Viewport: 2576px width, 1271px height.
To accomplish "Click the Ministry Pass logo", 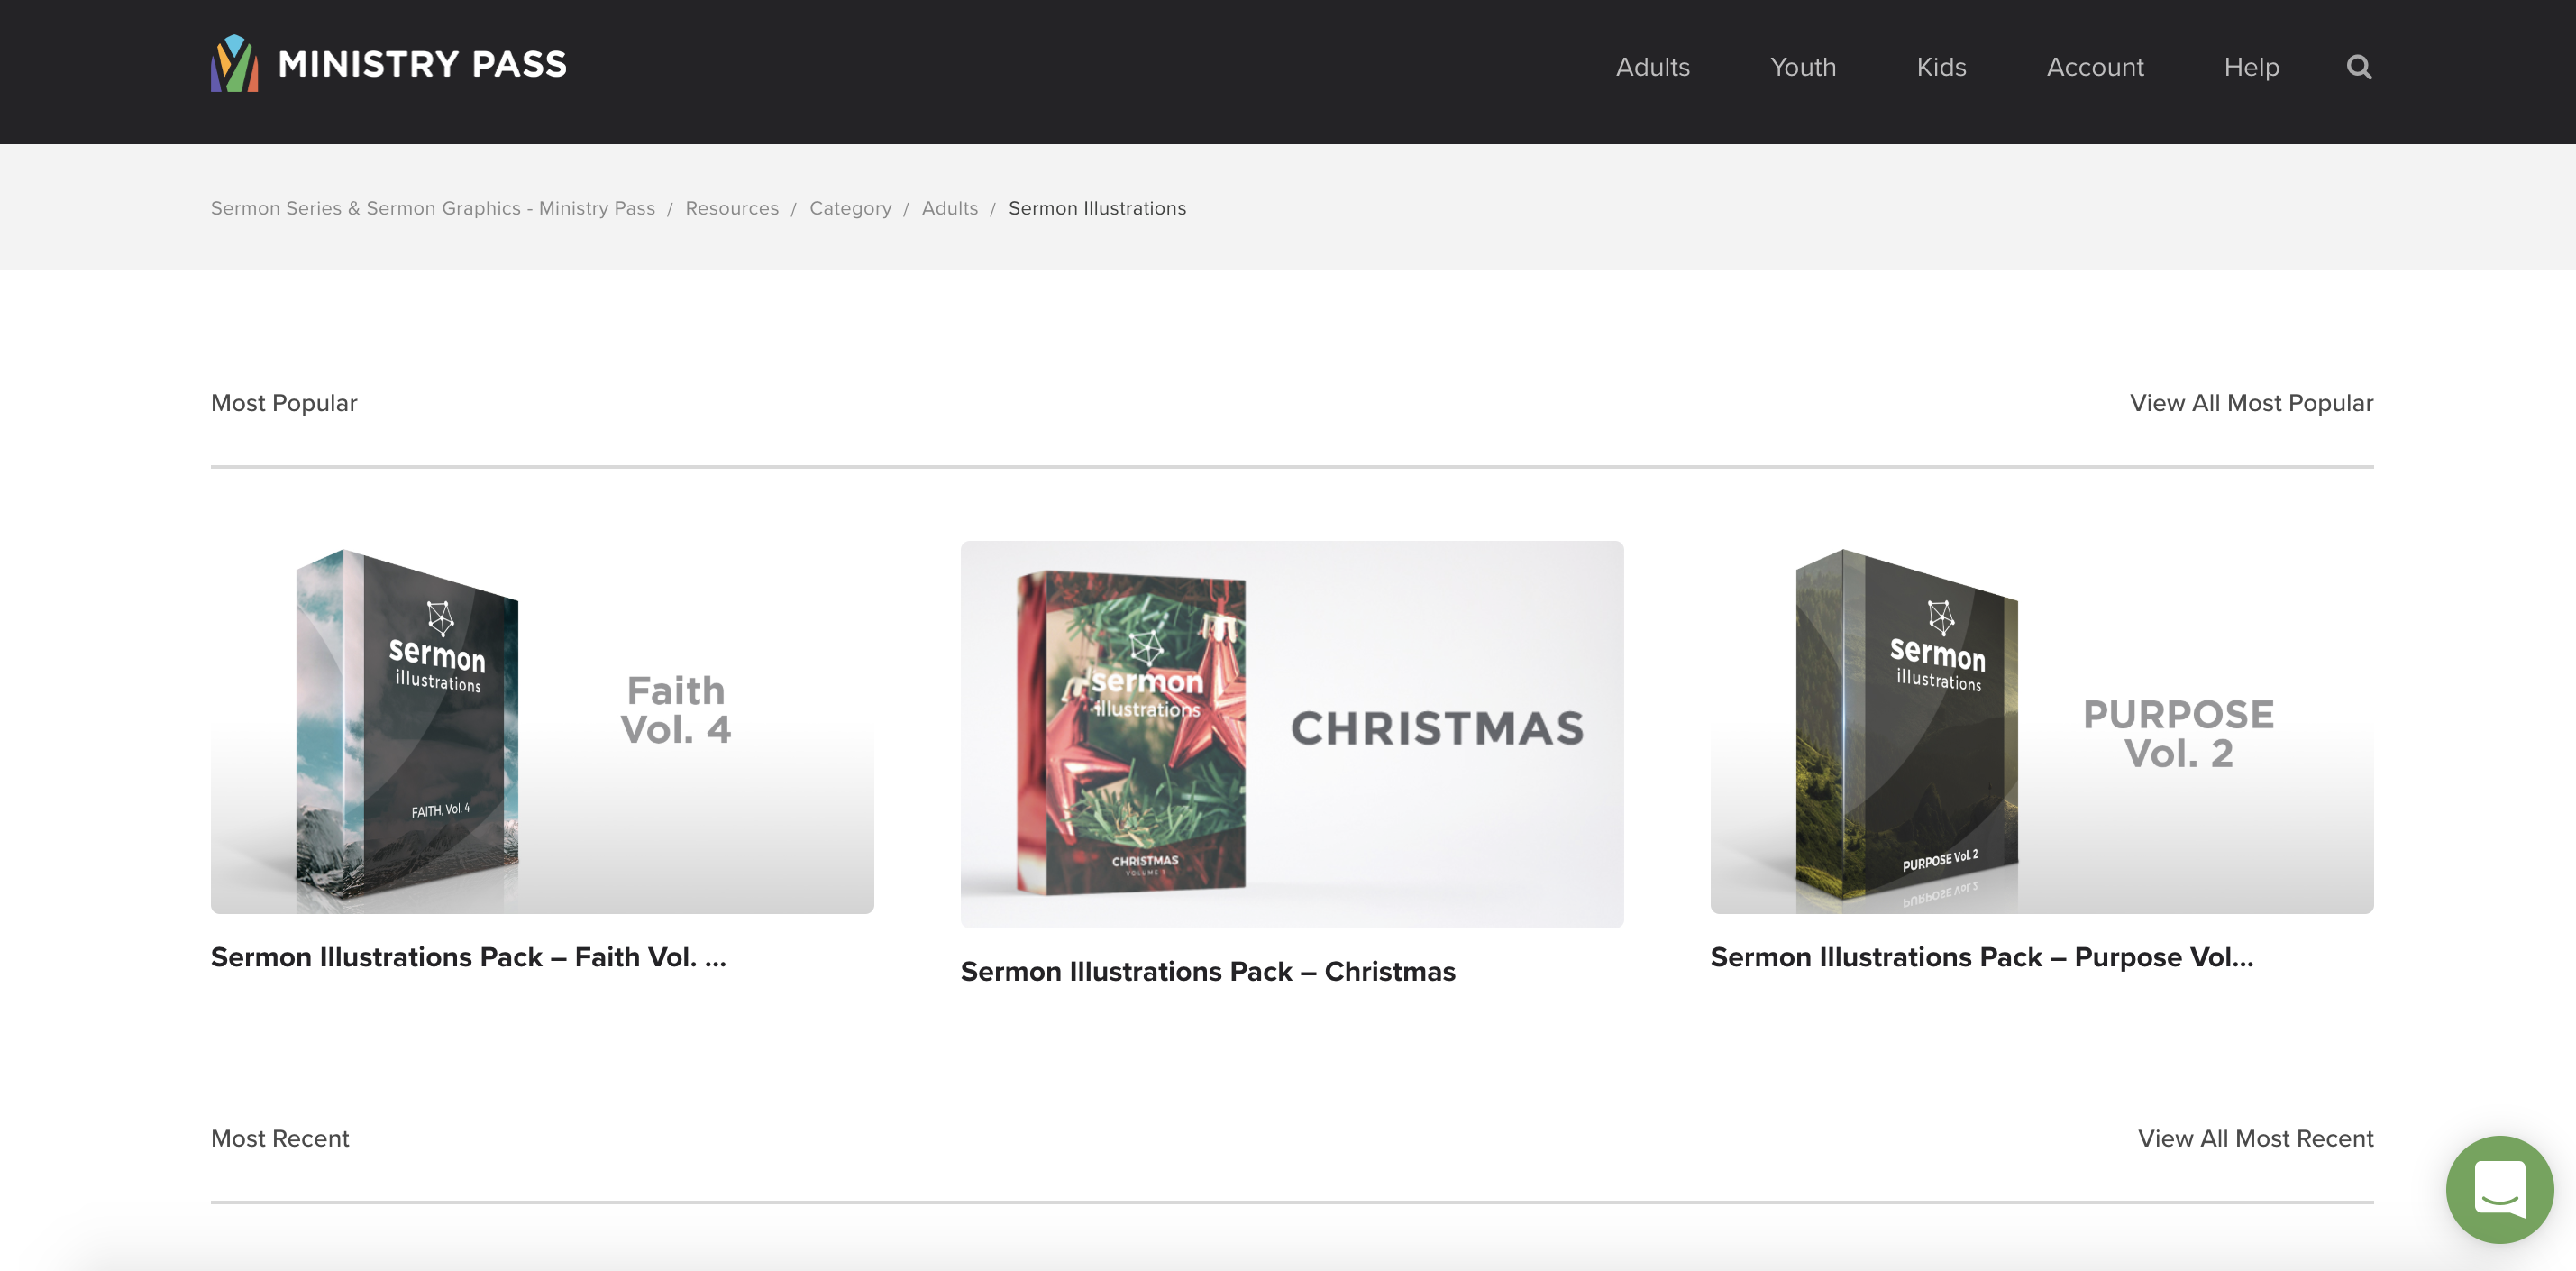I will click(x=387, y=65).
